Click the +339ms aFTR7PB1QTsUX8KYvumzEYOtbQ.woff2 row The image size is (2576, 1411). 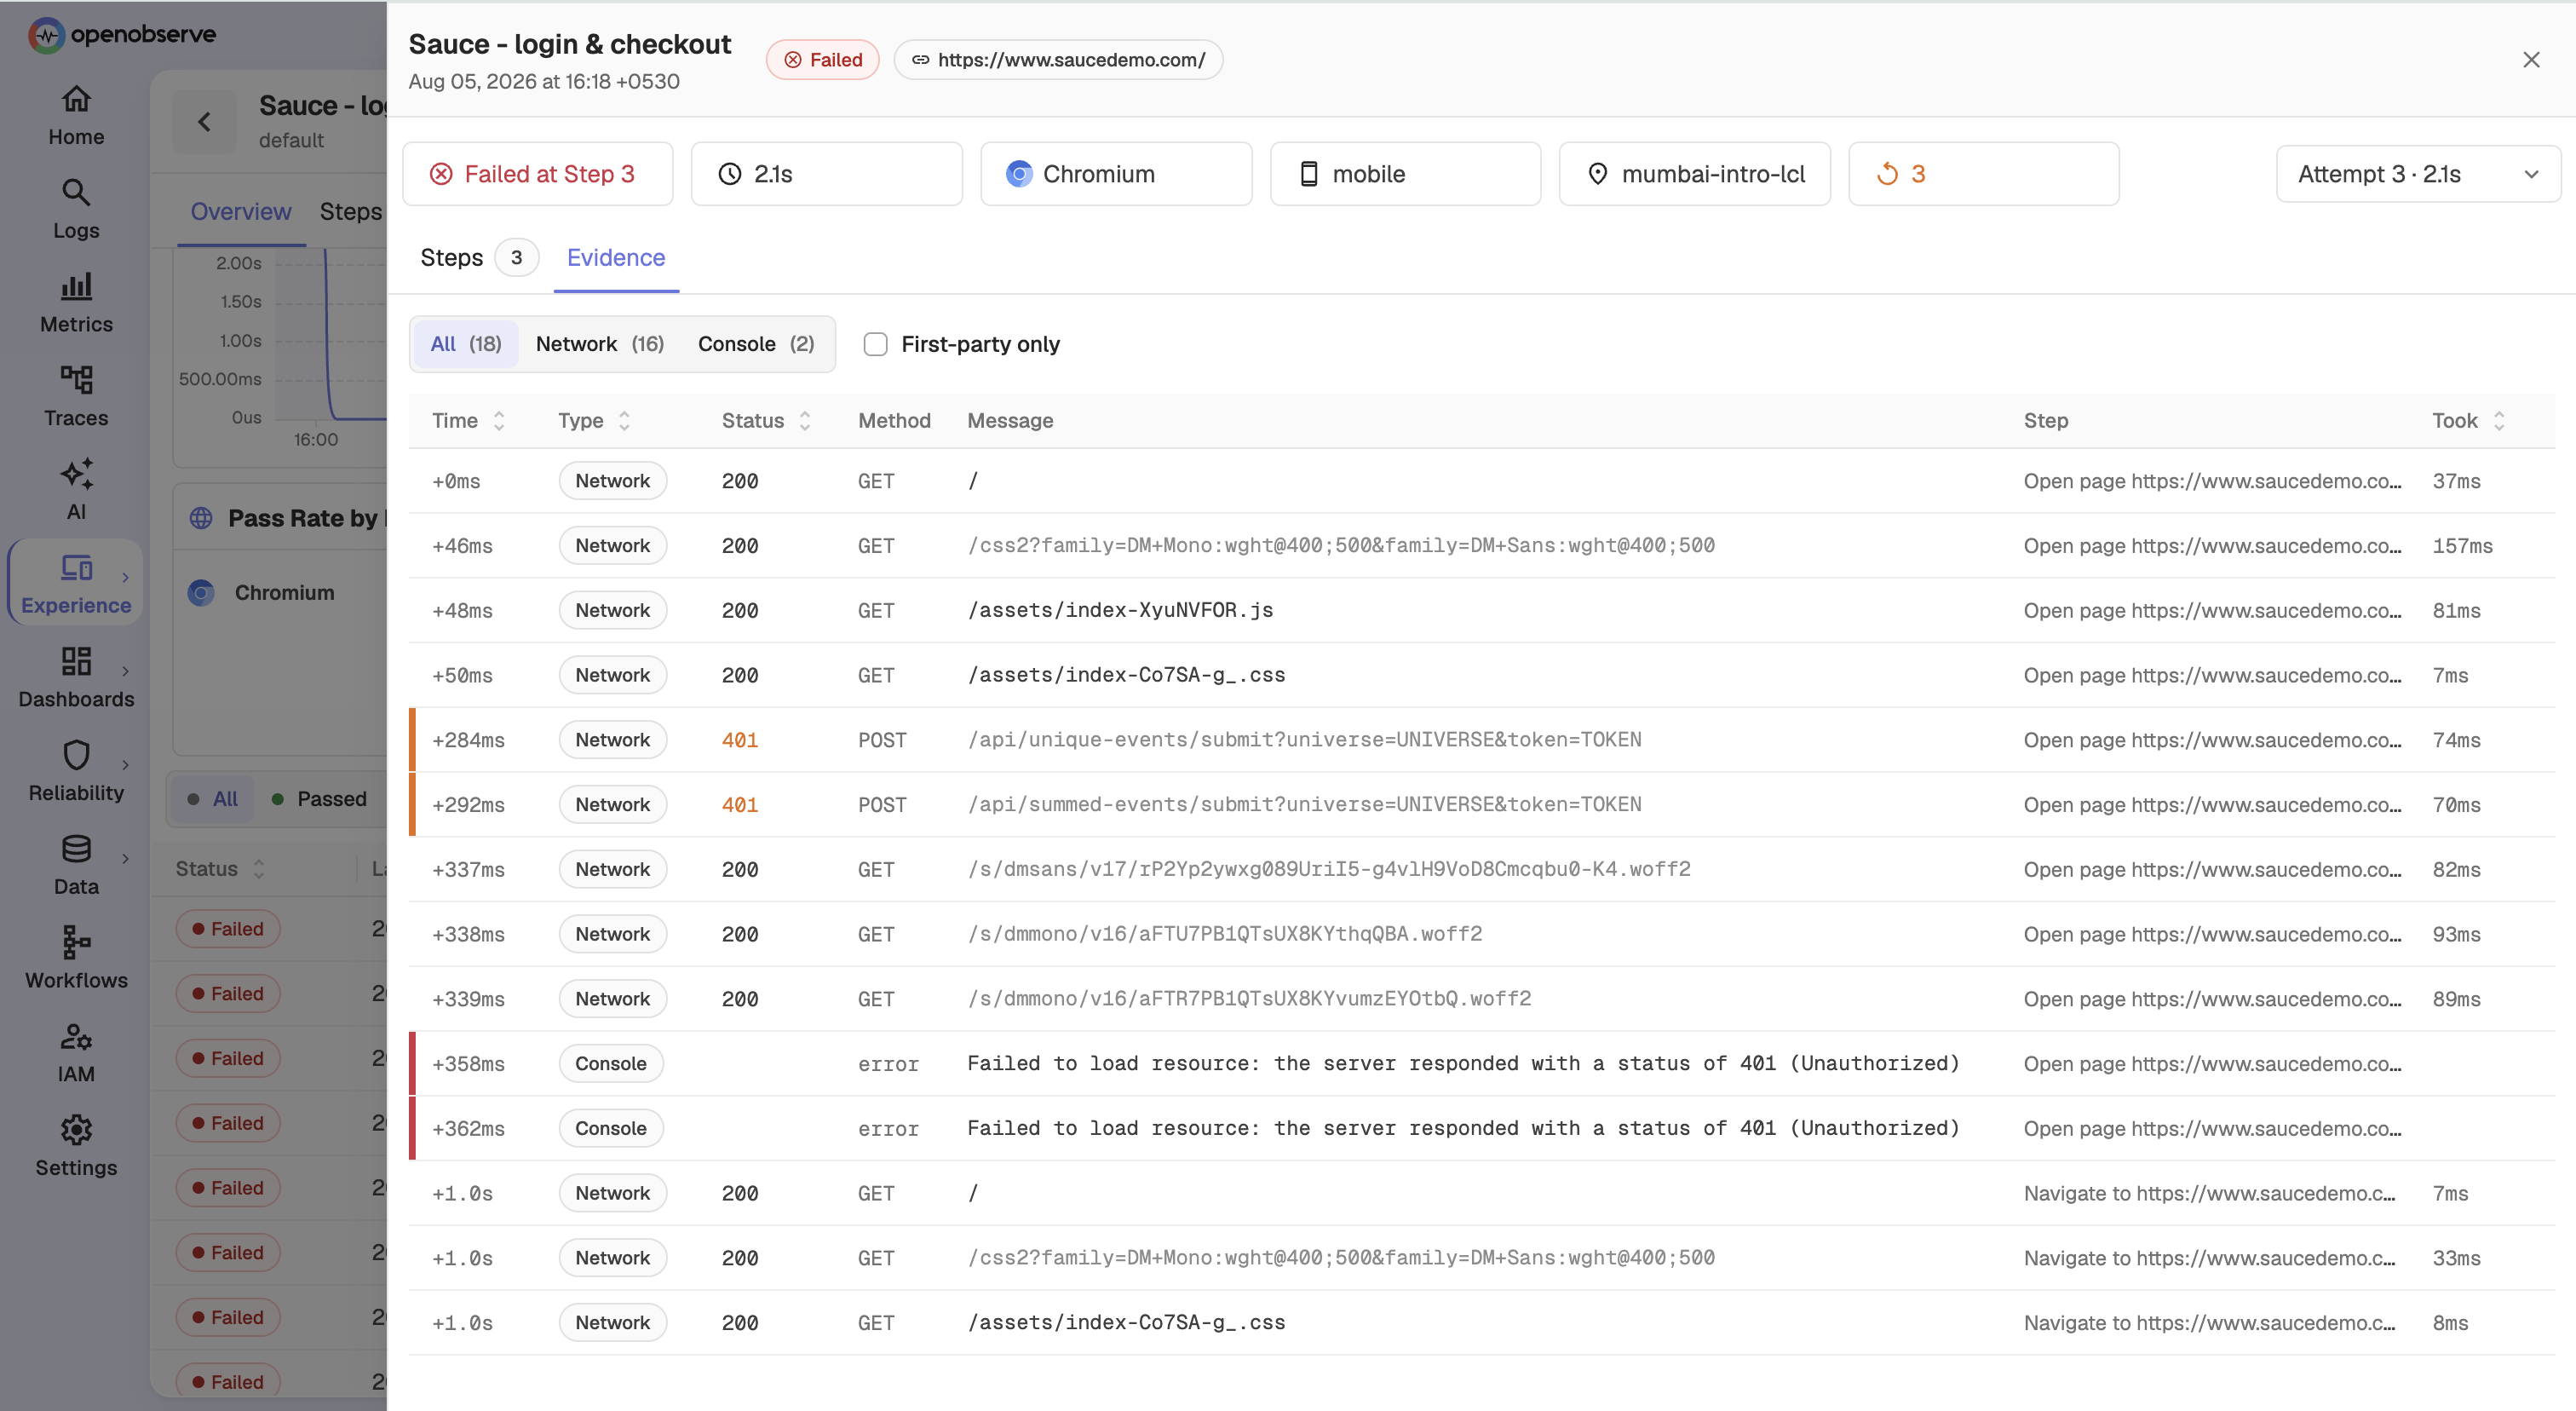1482,999
